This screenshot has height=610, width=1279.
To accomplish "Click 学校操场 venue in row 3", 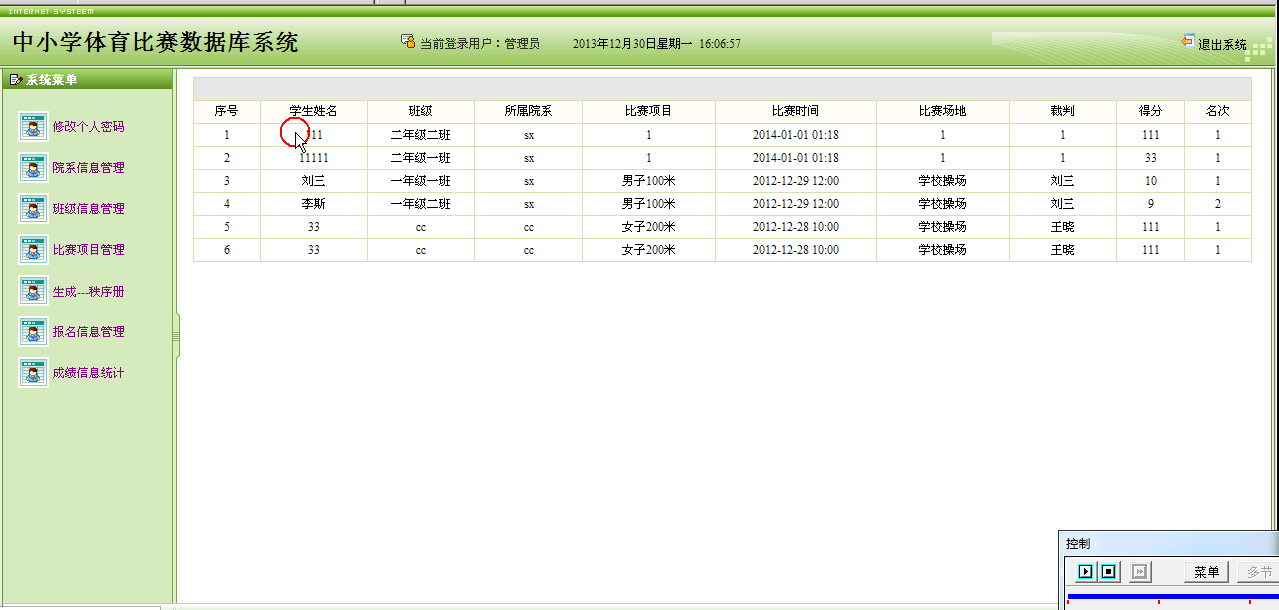I will (x=943, y=181).
